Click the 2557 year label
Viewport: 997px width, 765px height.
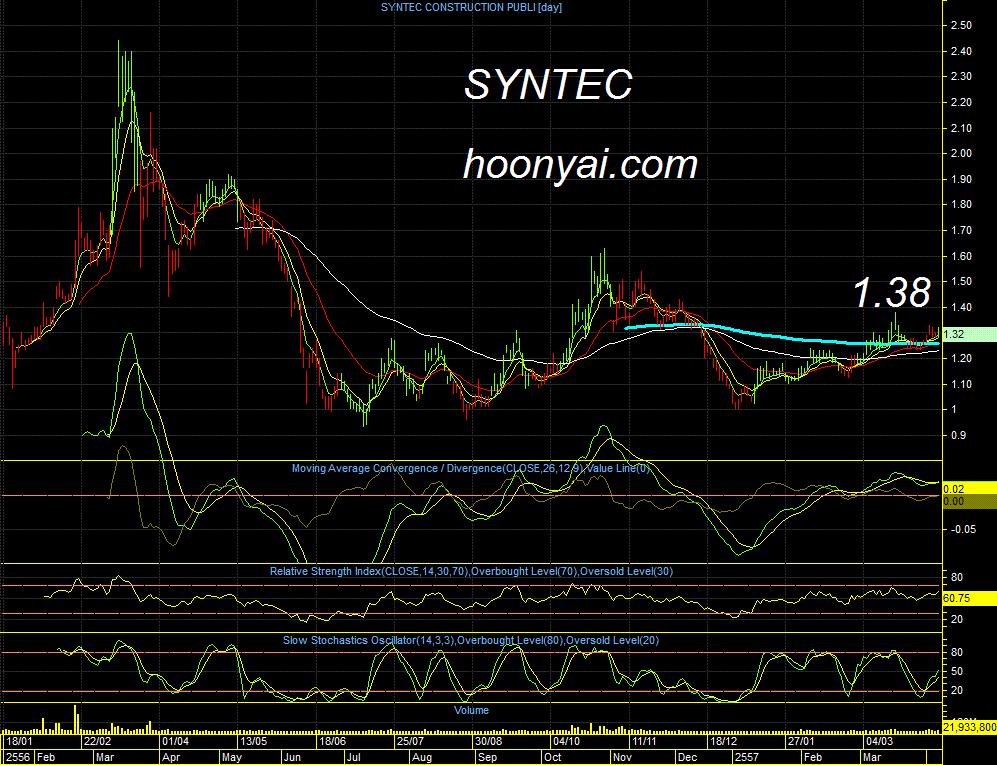point(746,757)
